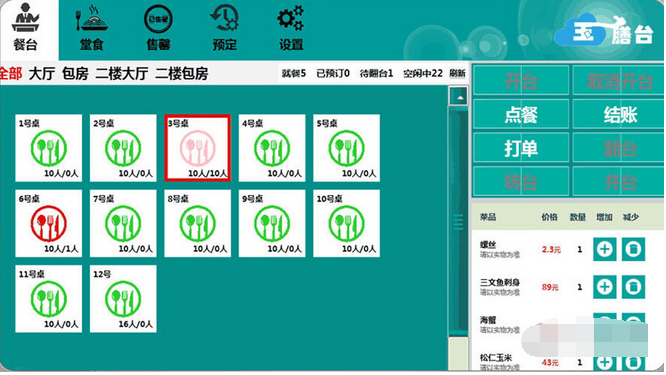
Task: Click the 价格 column header
Action: [x=549, y=217]
